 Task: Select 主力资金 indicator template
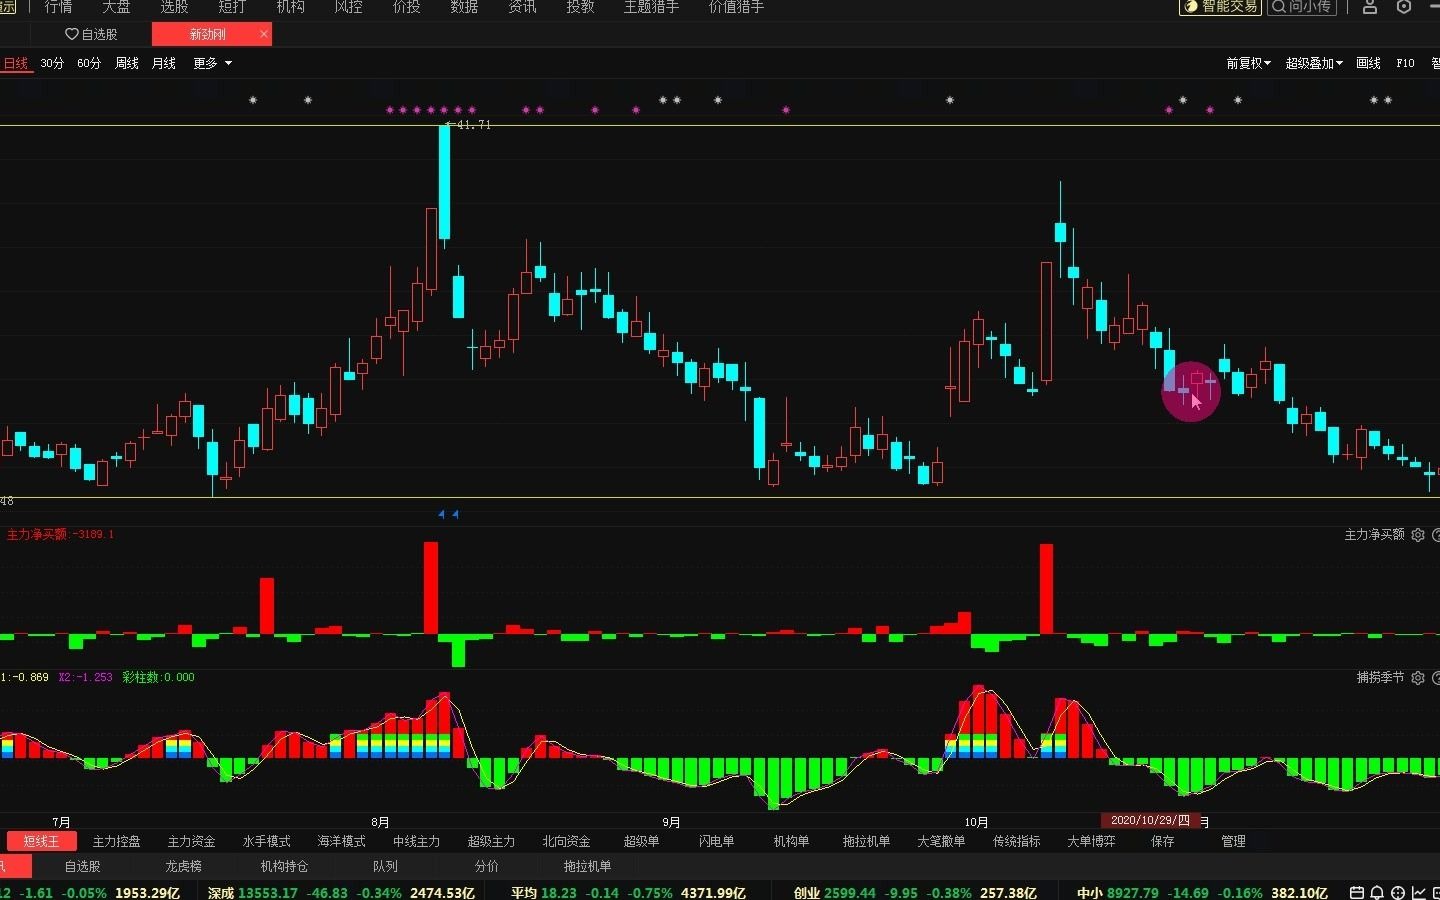[191, 841]
